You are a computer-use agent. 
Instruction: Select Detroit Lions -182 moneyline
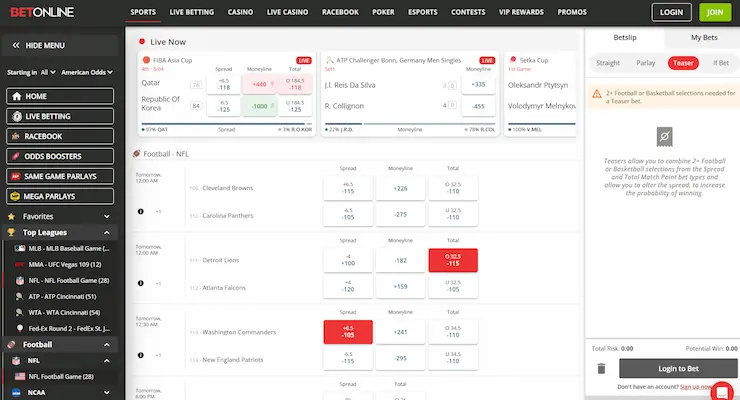click(x=400, y=260)
